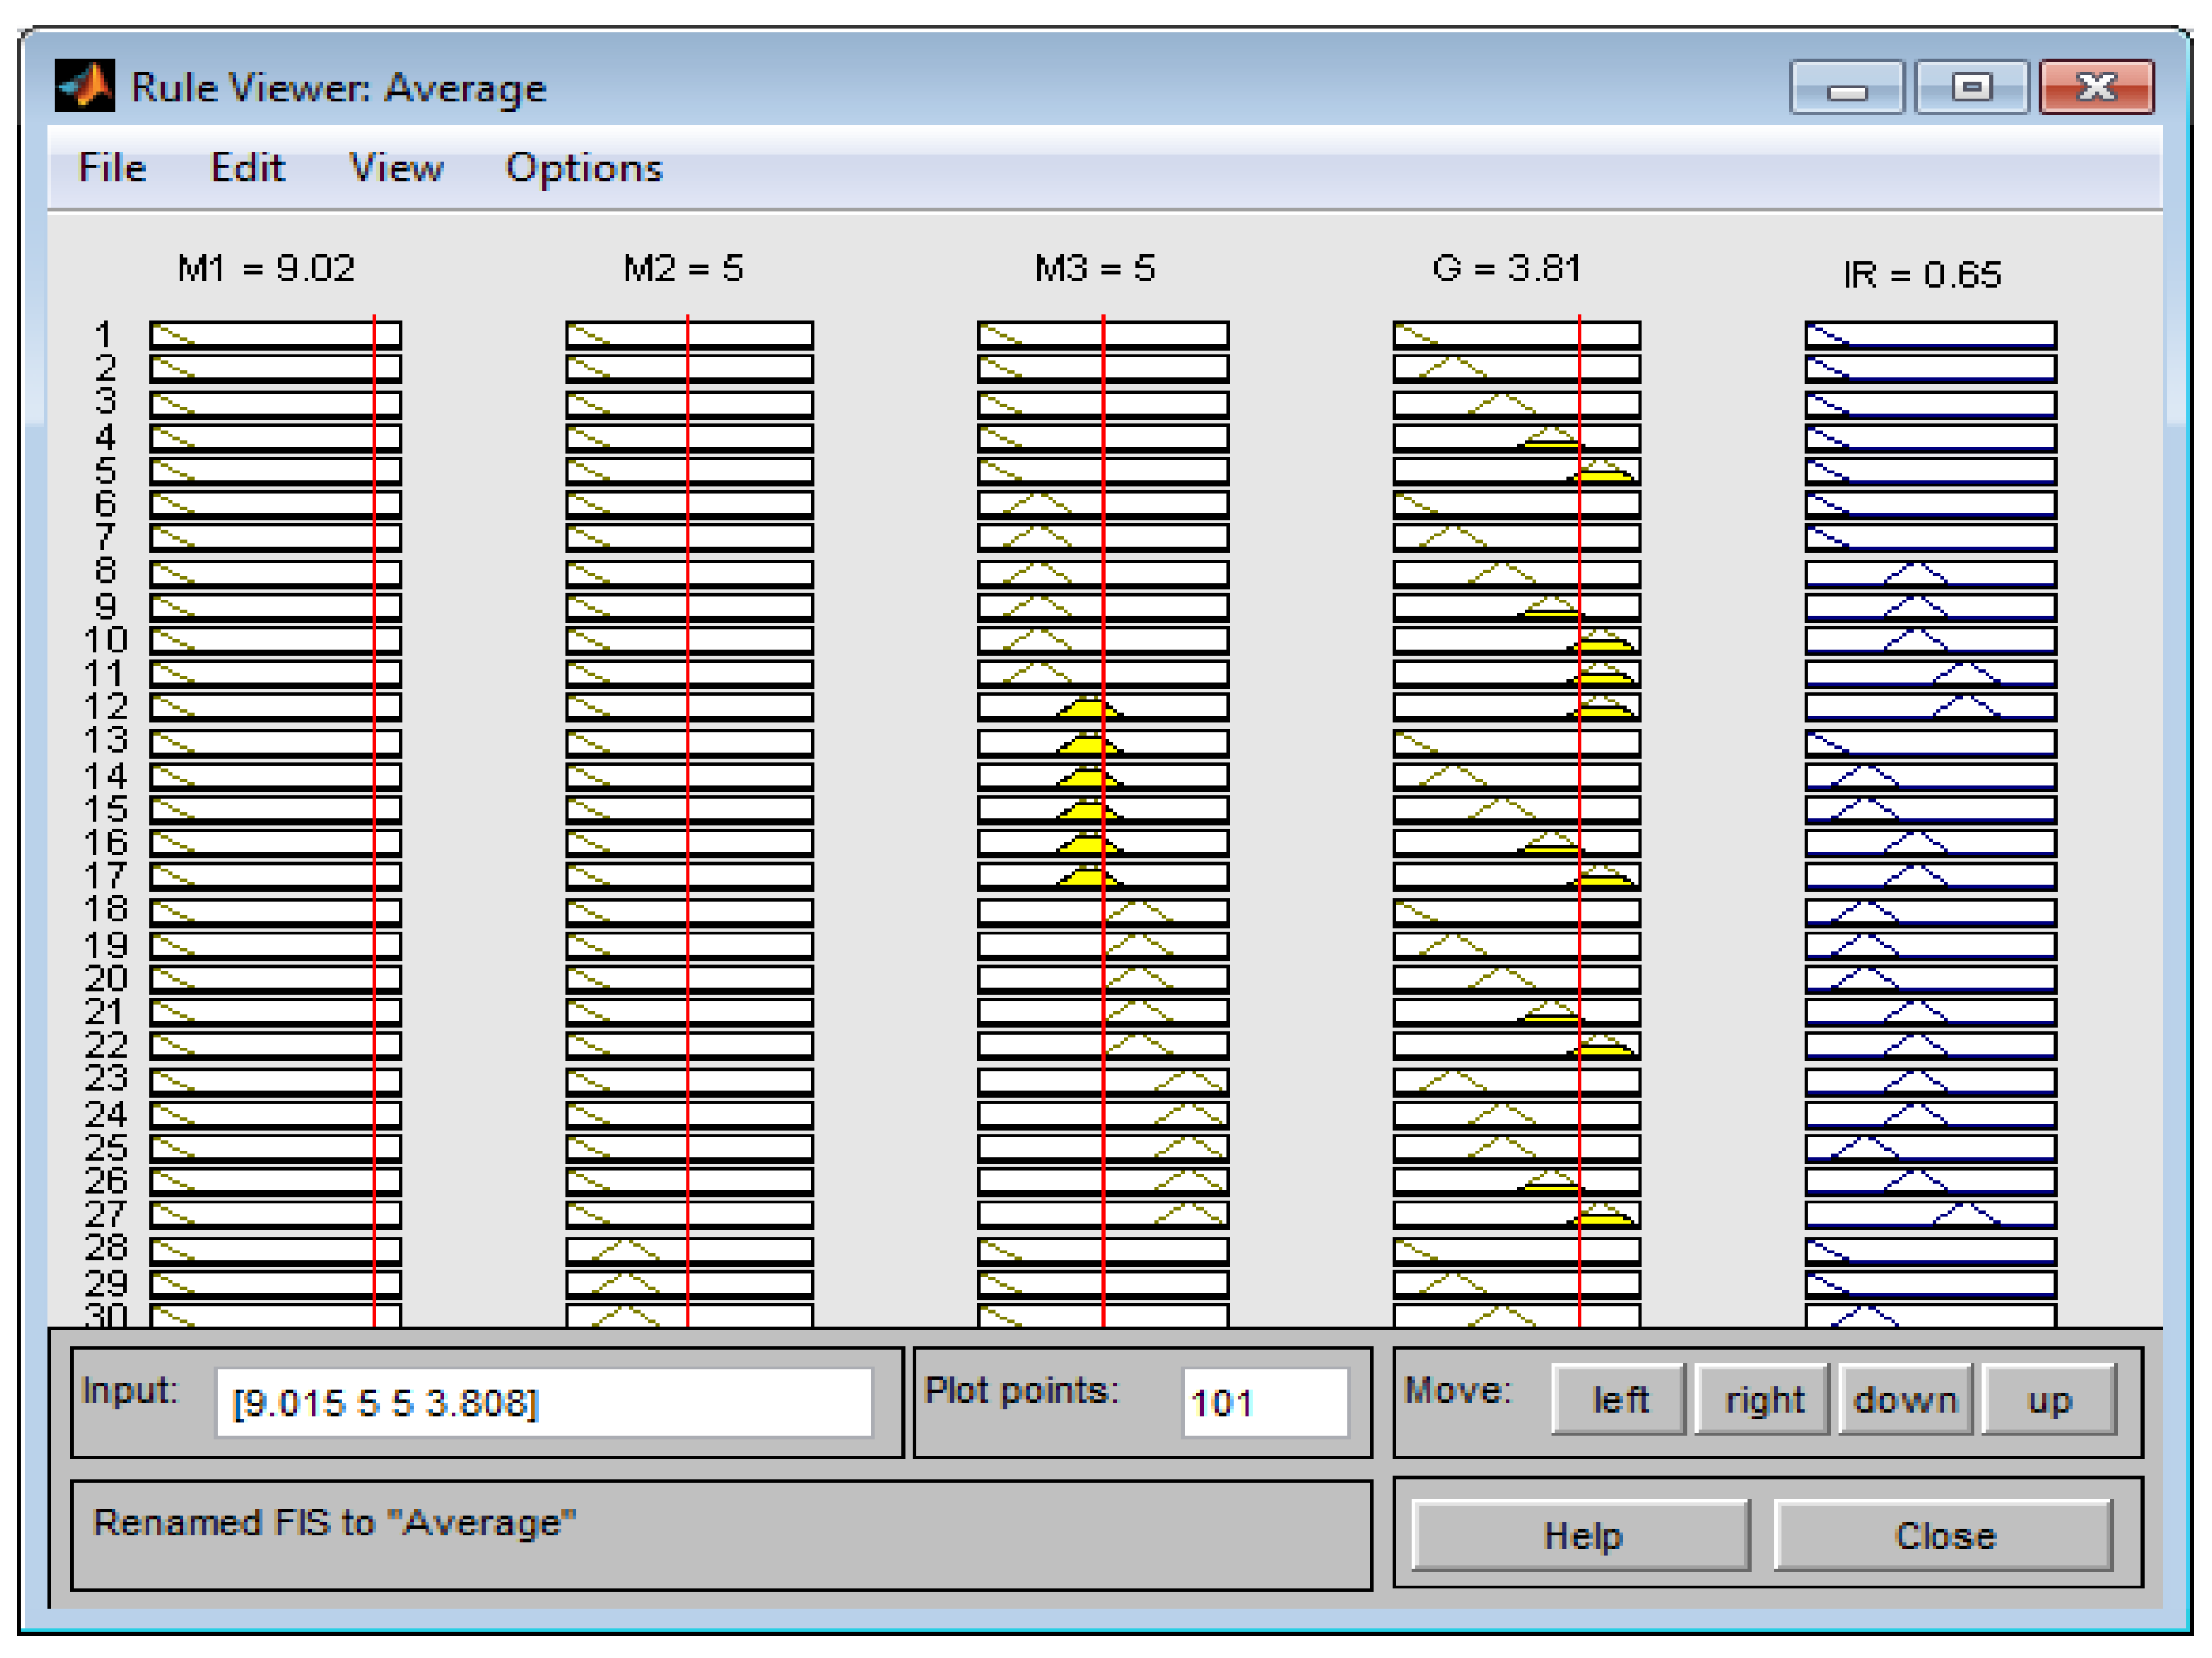
Task: Click the status message Renamed FIS to Average
Action: tap(334, 1523)
